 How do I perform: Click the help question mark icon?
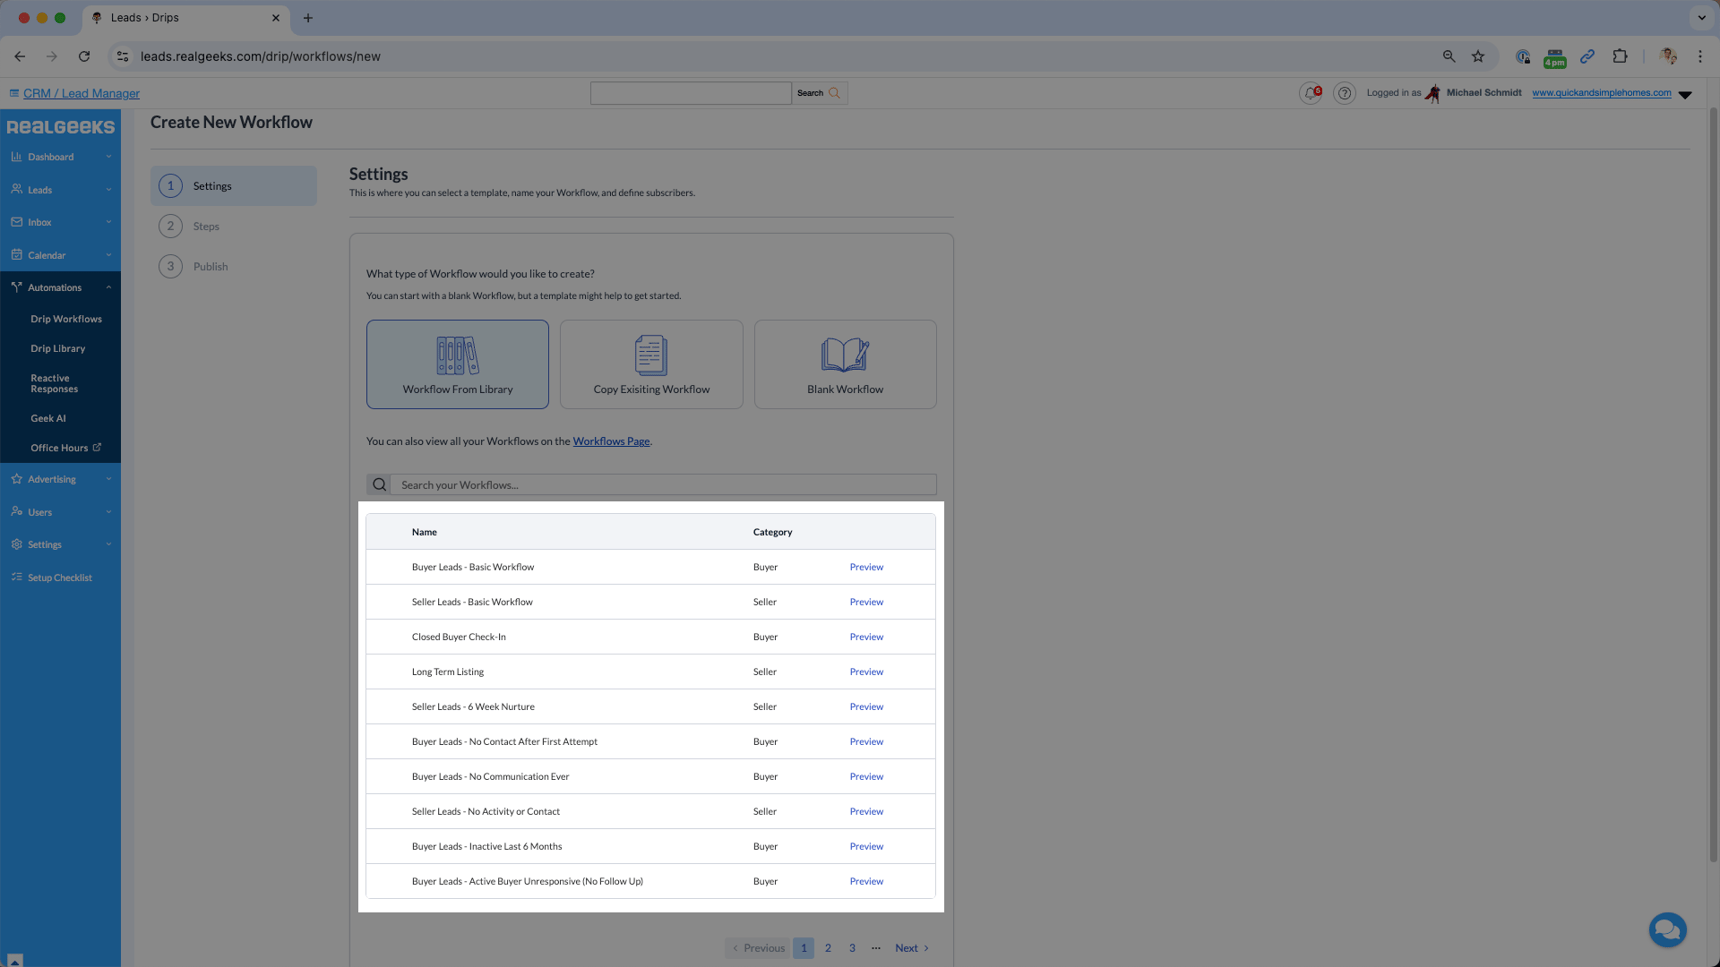[x=1344, y=92]
